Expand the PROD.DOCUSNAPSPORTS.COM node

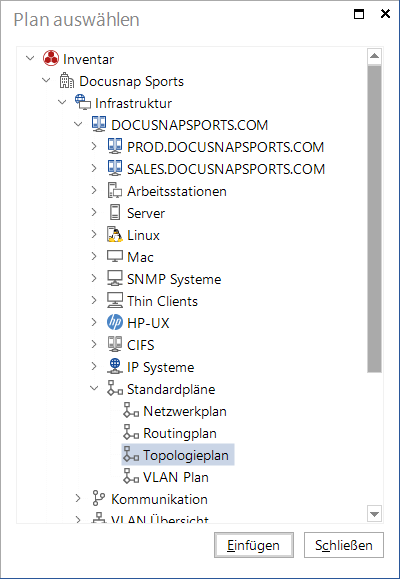[94, 146]
